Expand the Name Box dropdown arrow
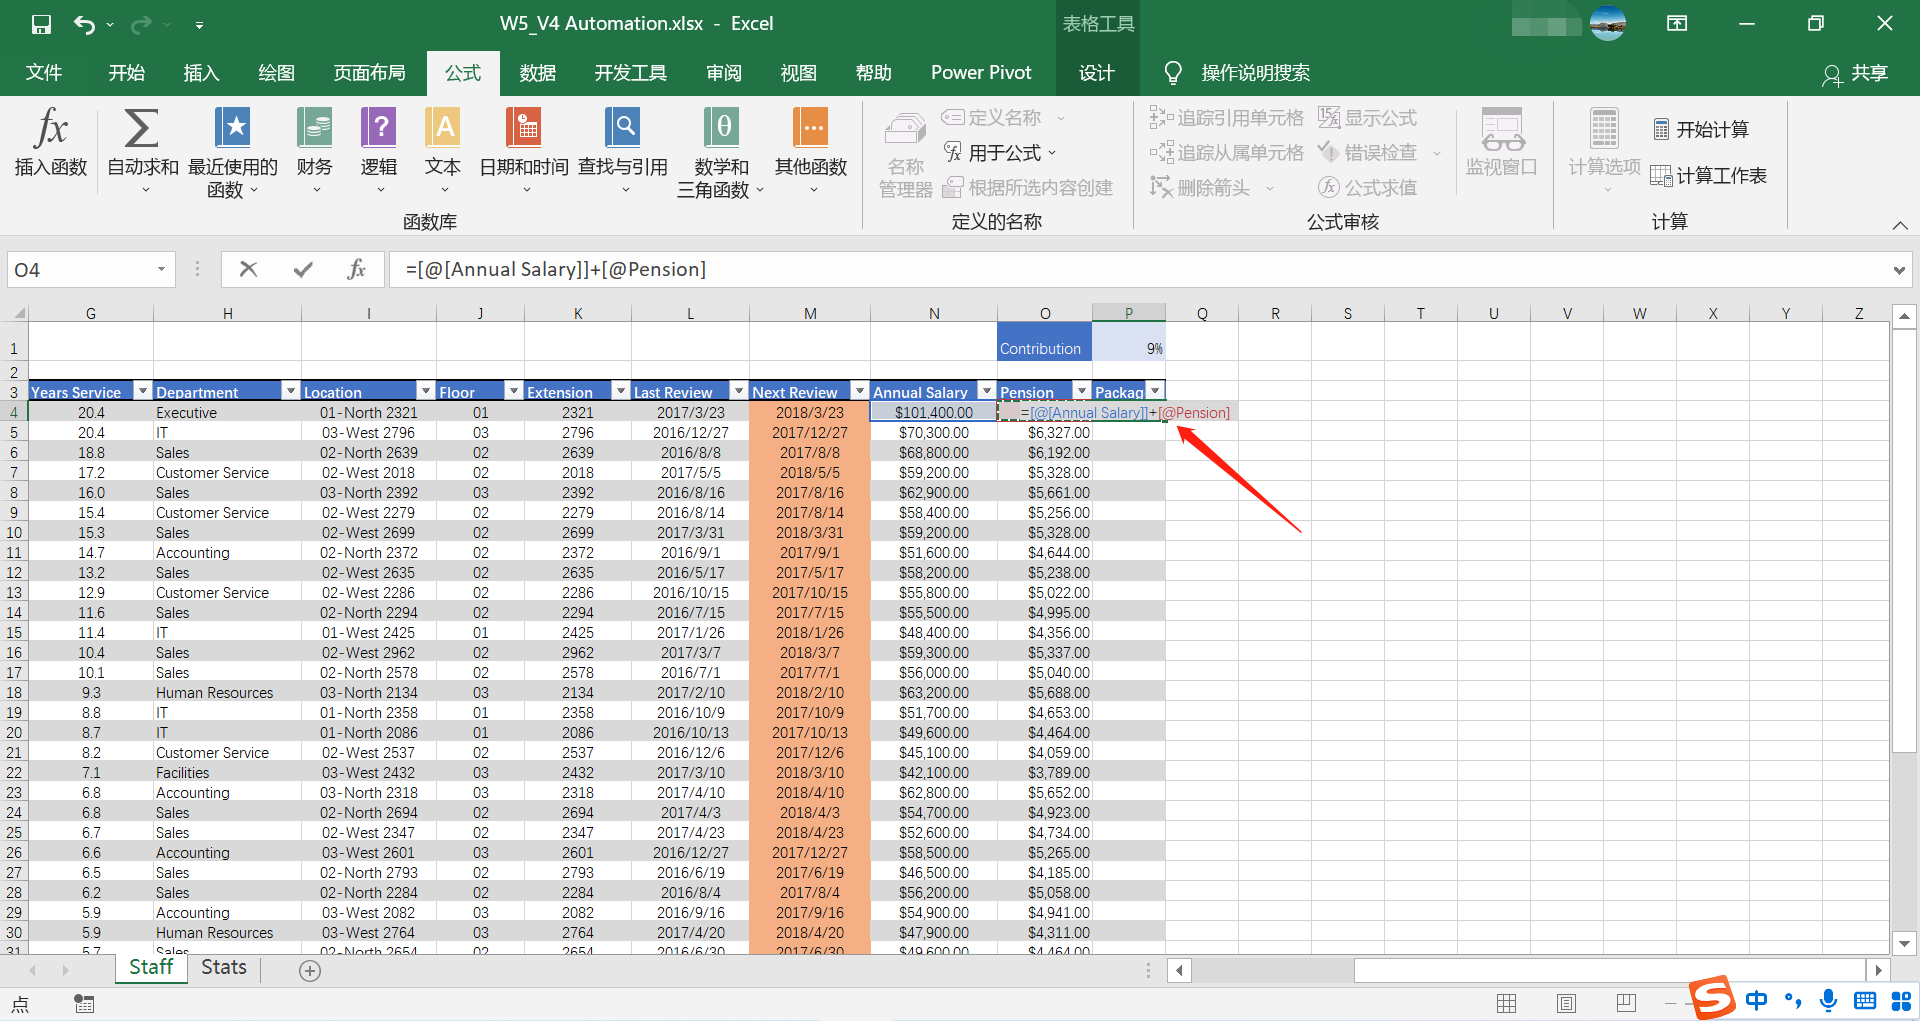1920x1021 pixels. (161, 269)
